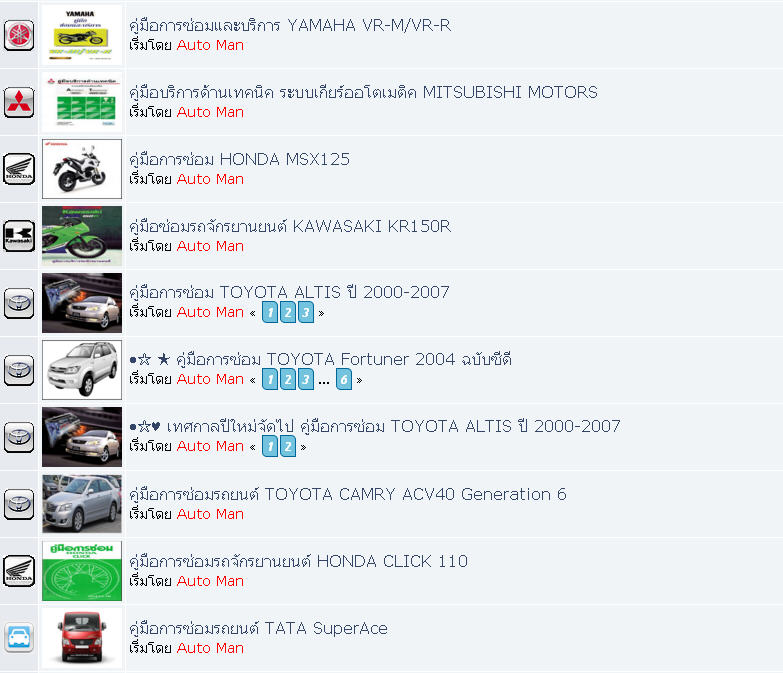Open the MITSUBISHI MOTORS automatic gear topic
Image resolution: width=783 pixels, height=673 pixels.
(x=363, y=92)
